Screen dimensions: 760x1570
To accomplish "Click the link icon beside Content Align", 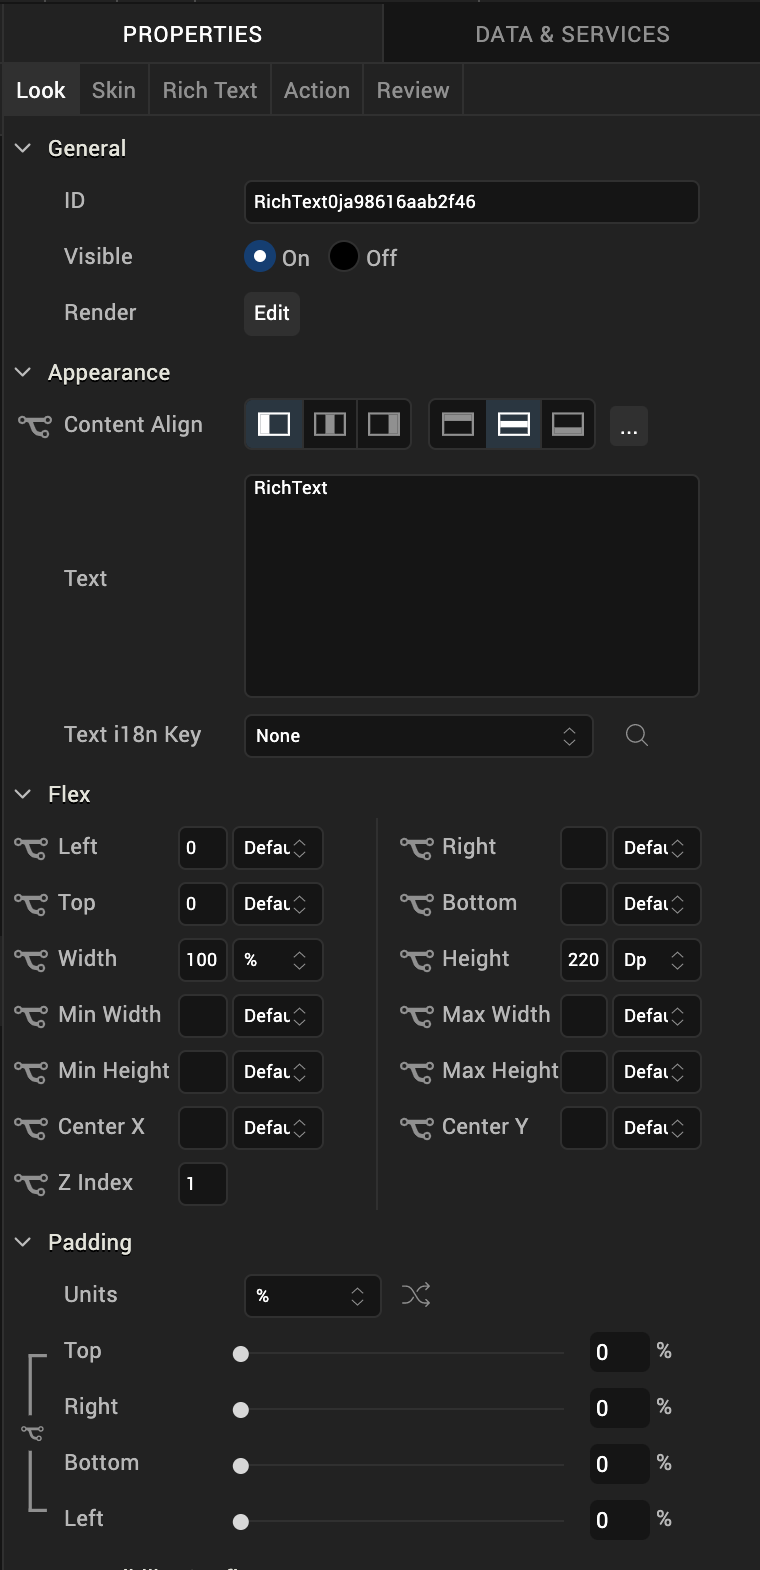I will click(x=34, y=426).
